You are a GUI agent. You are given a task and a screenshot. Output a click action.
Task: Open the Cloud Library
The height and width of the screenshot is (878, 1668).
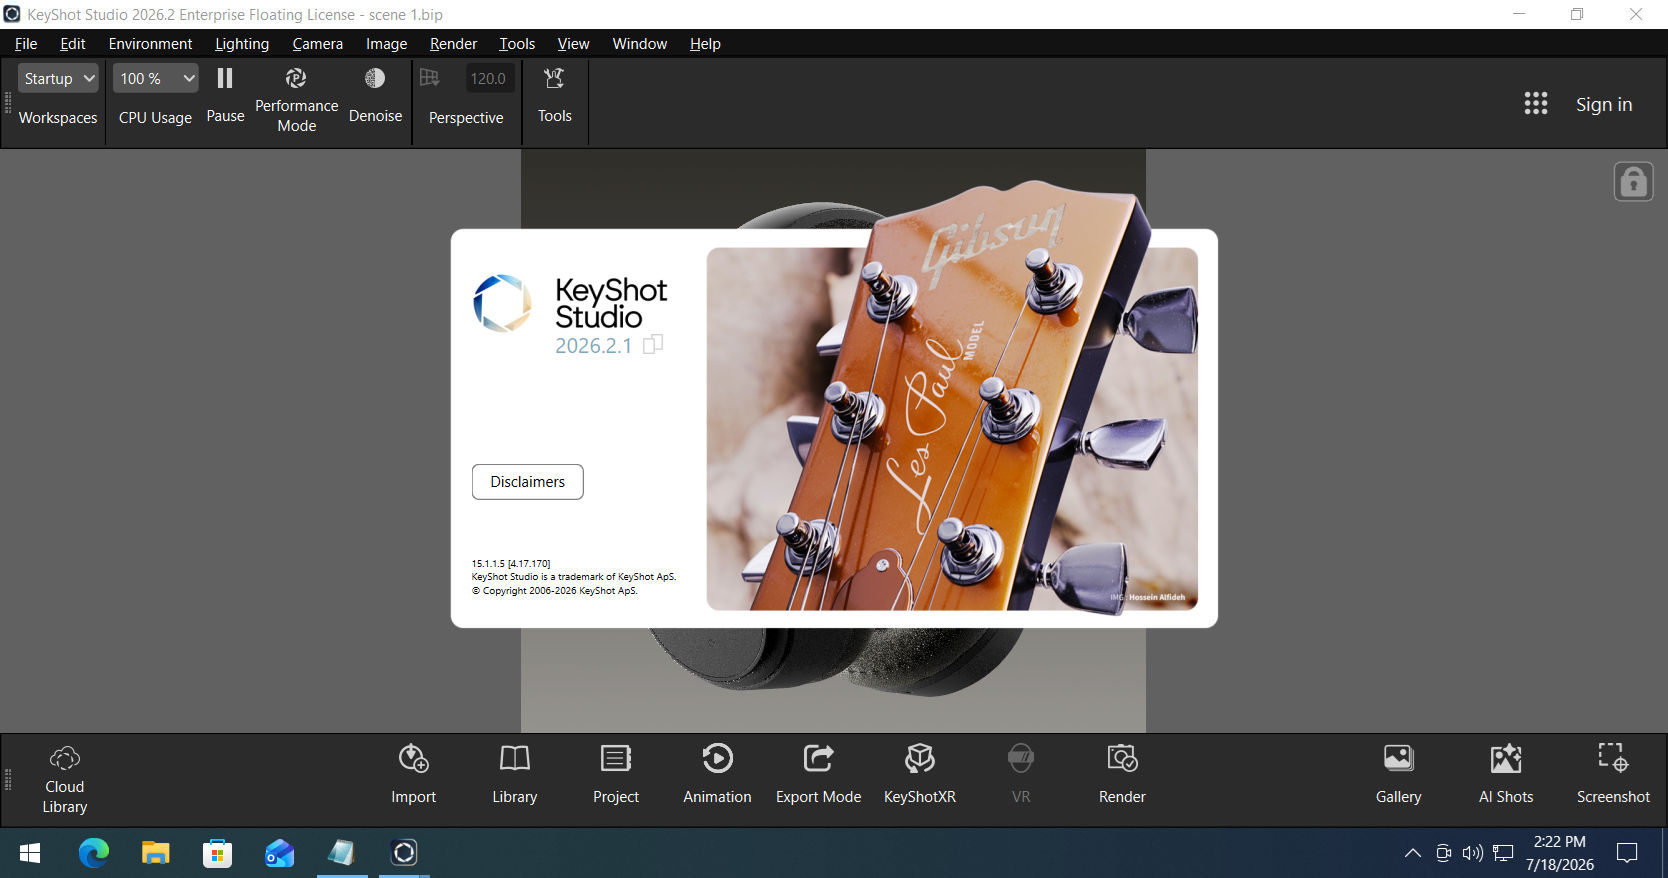tap(65, 780)
